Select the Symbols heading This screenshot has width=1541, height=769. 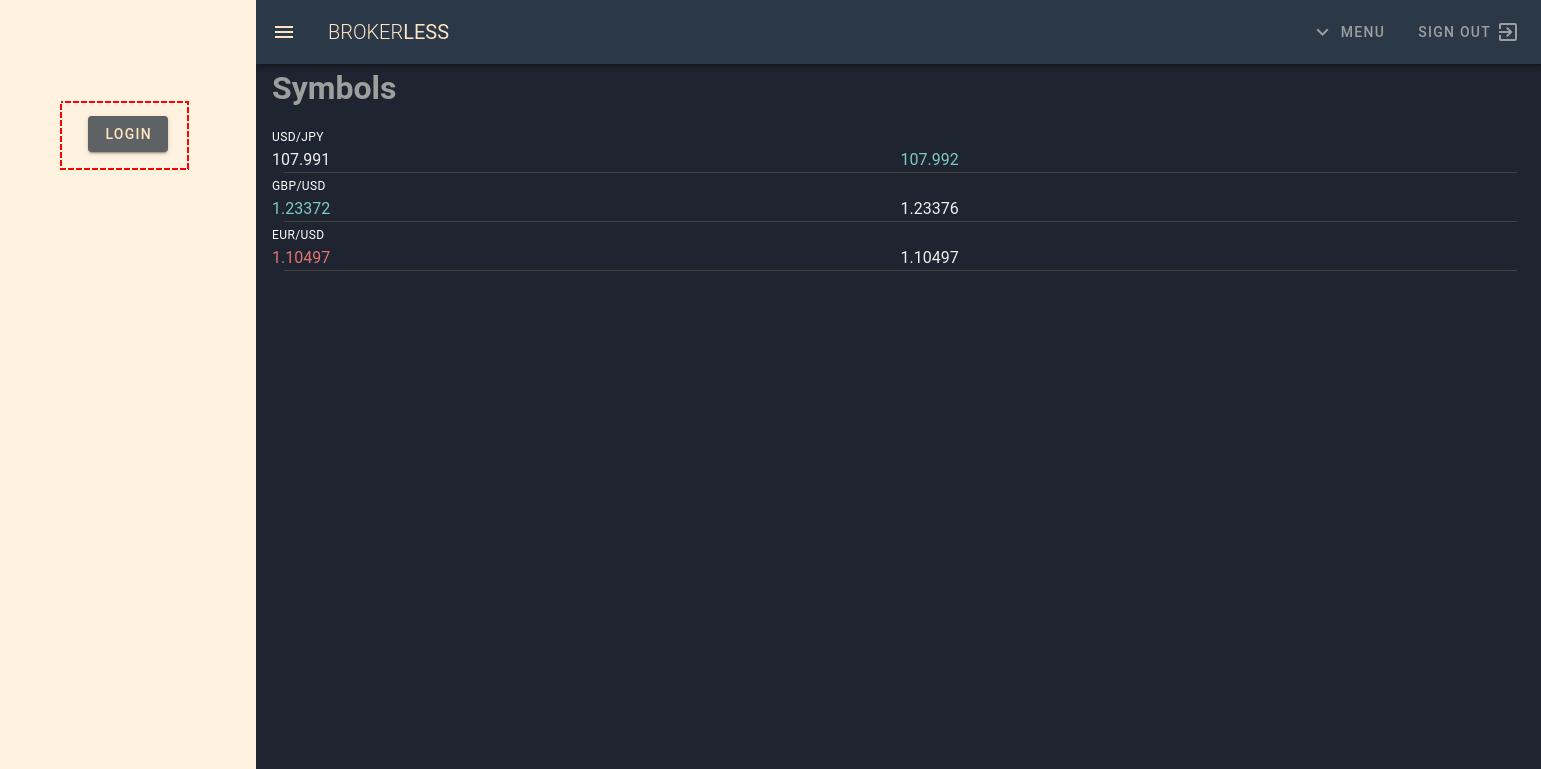tap(334, 88)
